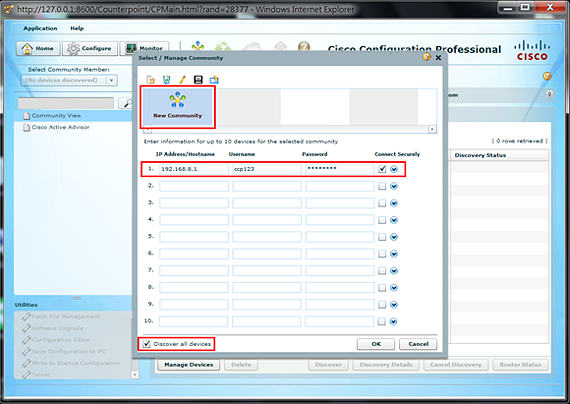The image size is (570, 404).
Task: Click the search box in the left pane
Action: 66,103
